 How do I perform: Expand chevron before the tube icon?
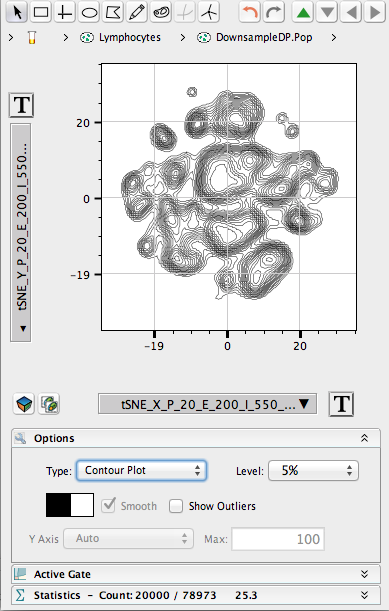(11, 37)
